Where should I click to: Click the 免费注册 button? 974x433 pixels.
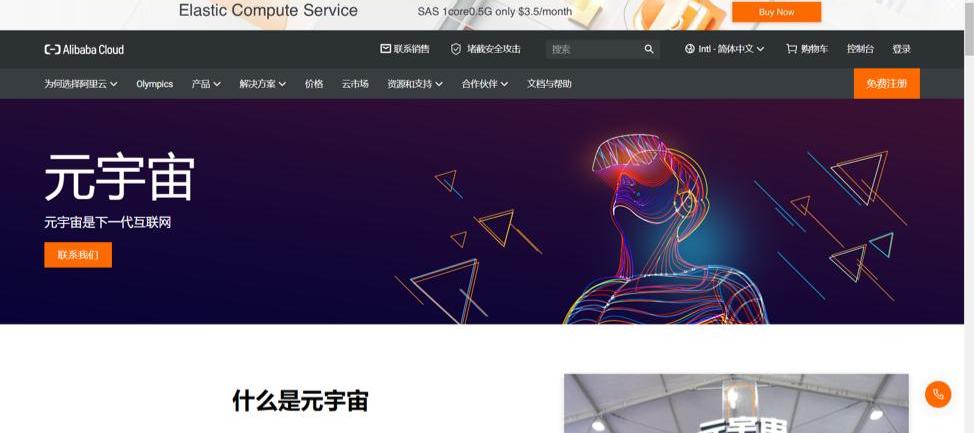[x=886, y=84]
